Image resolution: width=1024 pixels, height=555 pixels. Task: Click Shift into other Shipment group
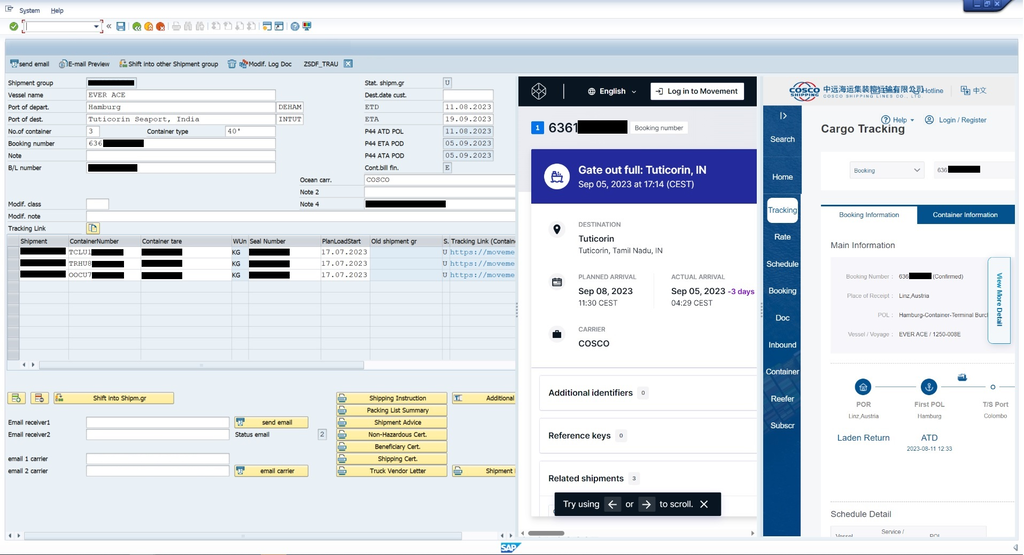click(x=168, y=64)
